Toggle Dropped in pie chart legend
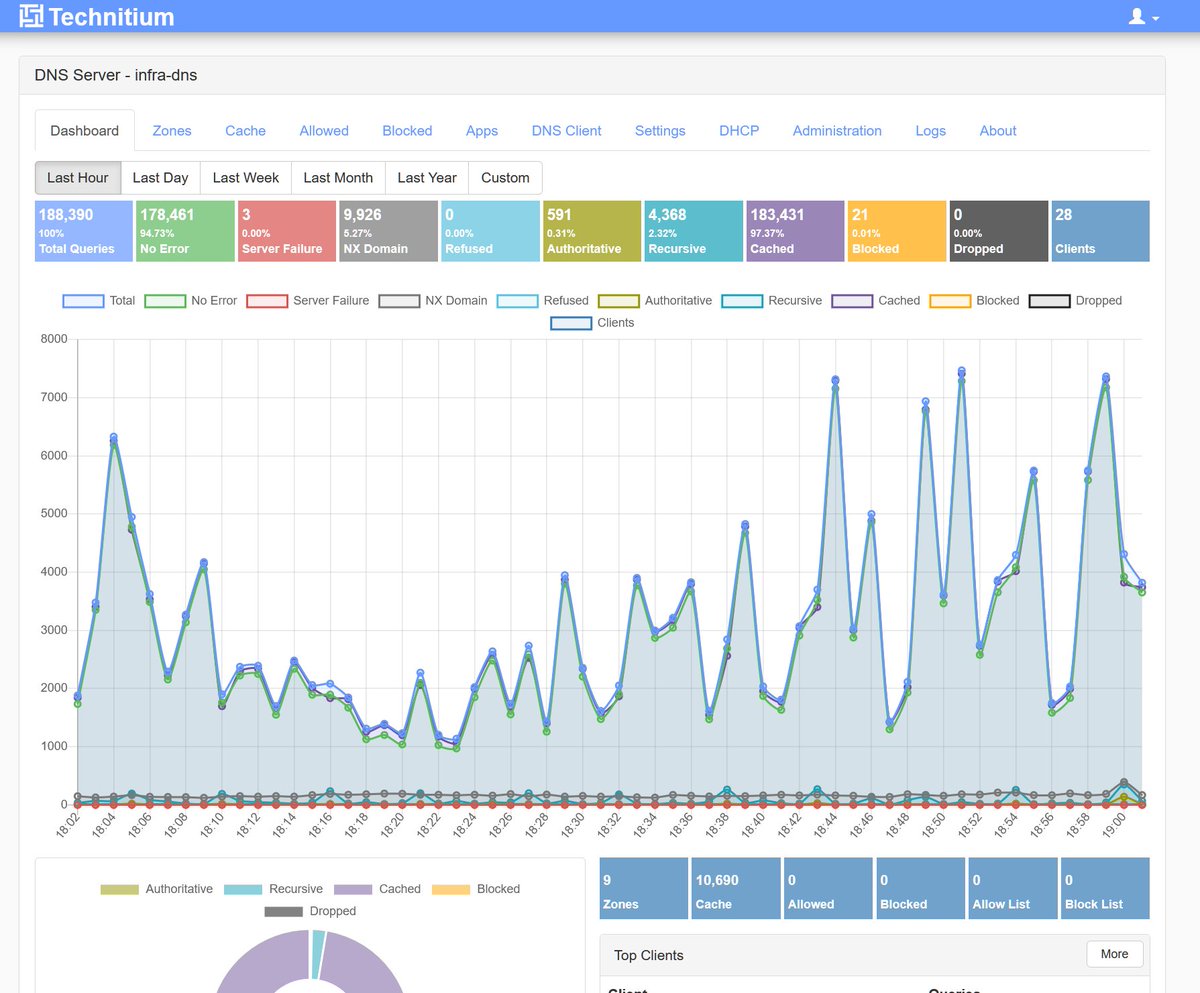 point(310,911)
